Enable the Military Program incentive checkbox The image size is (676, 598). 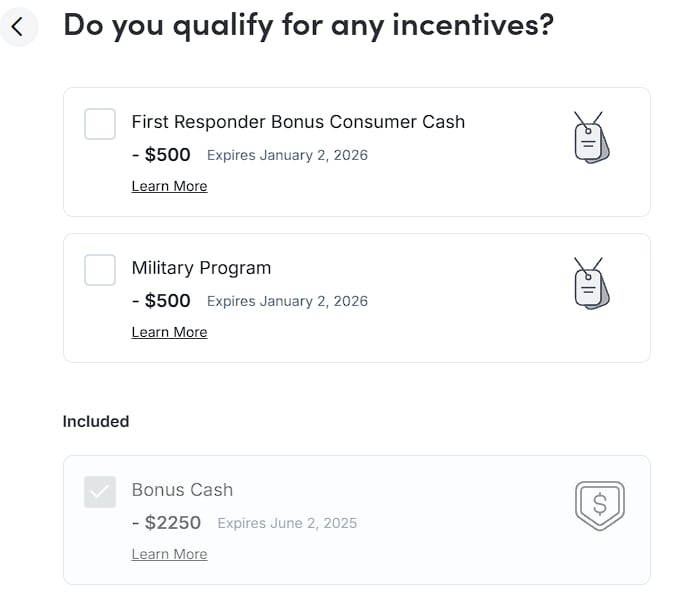pos(100,270)
